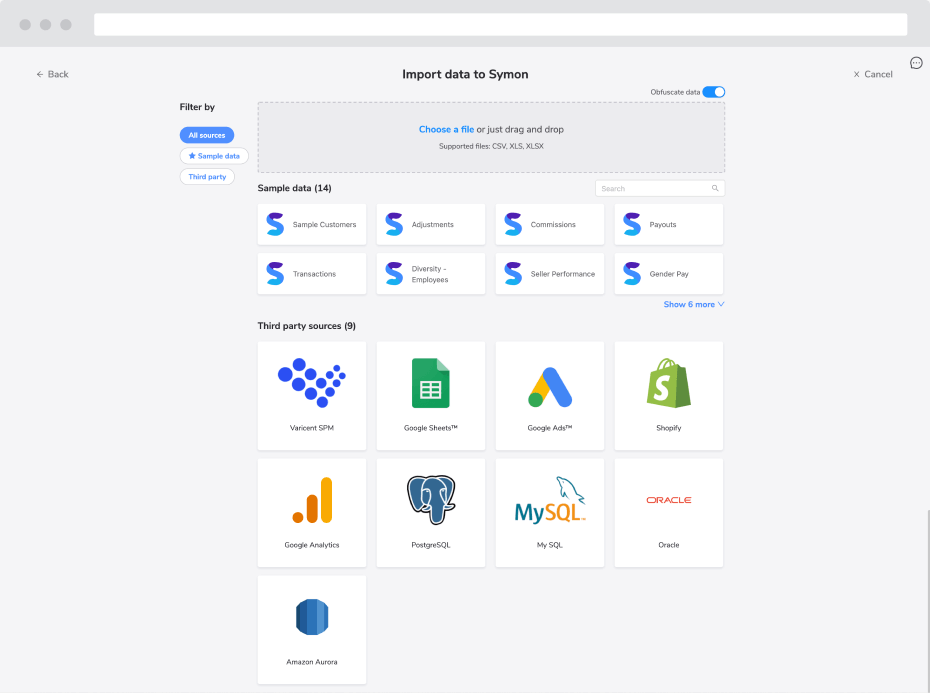
Task: Toggle the Obfuscate data switch
Action: pos(714,92)
